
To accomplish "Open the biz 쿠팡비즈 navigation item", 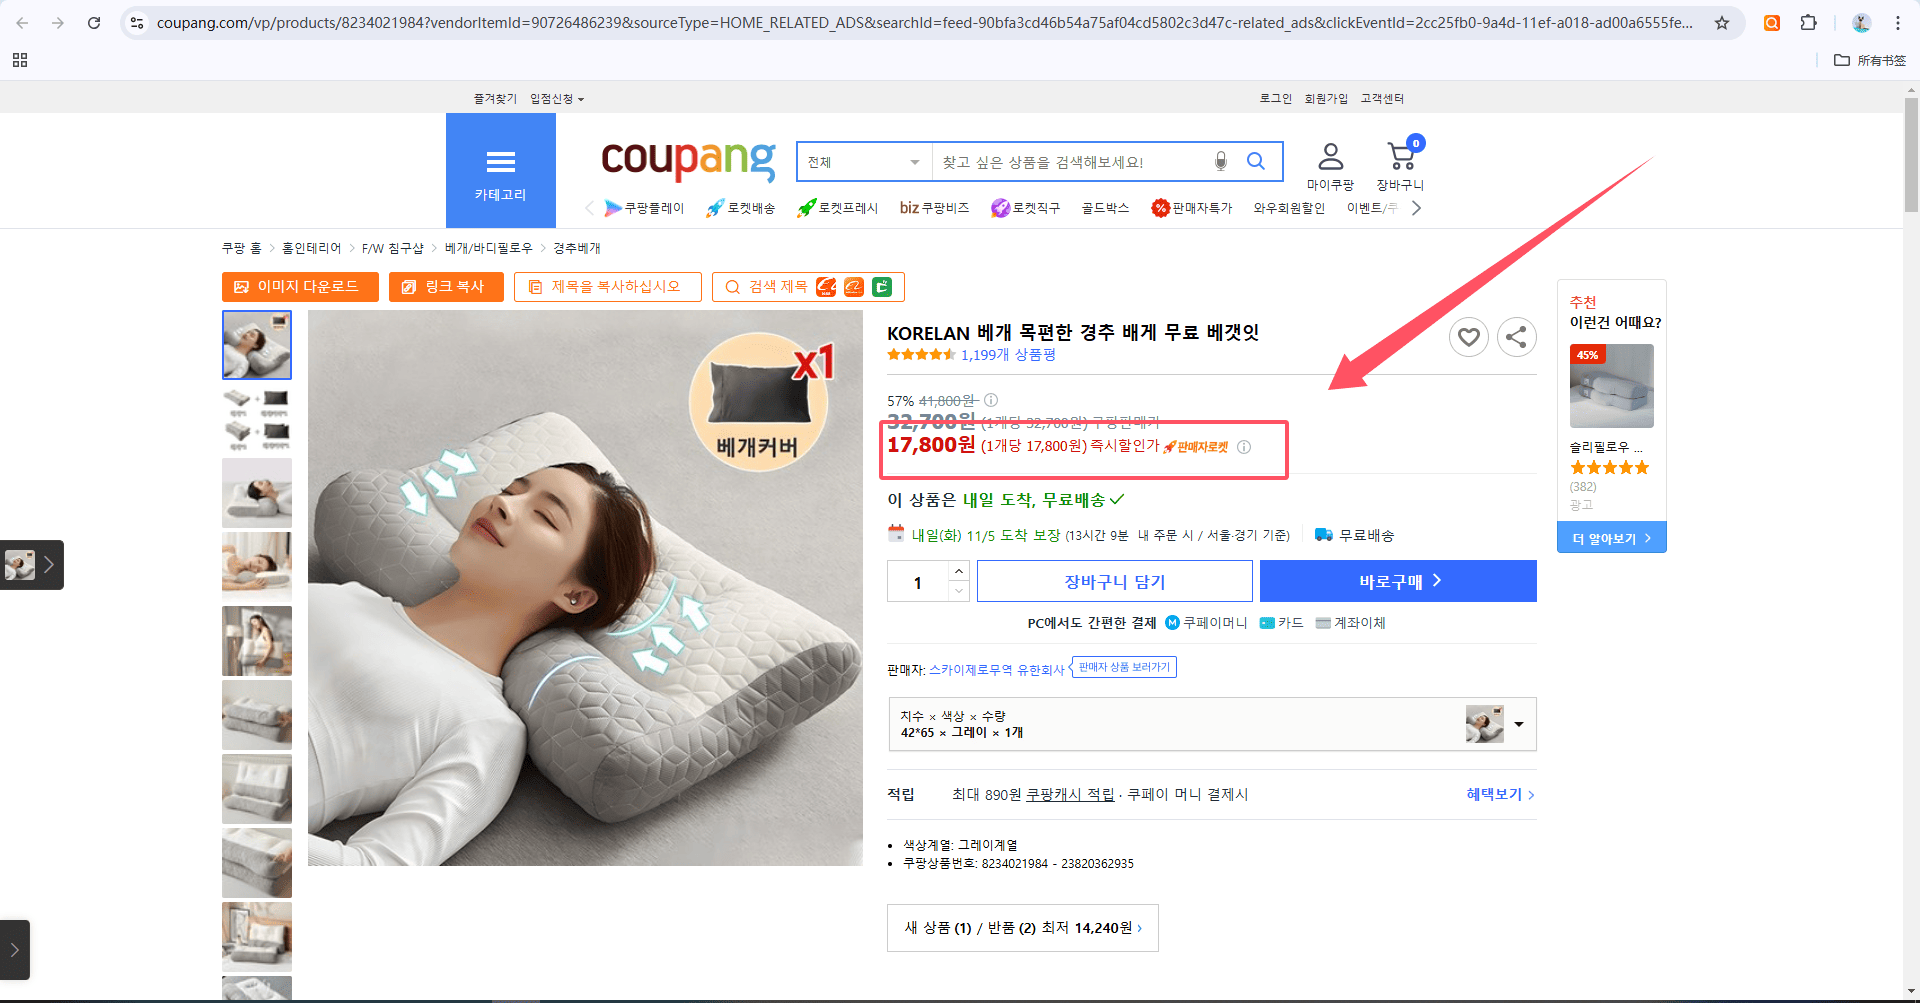I will pyautogui.click(x=934, y=208).
